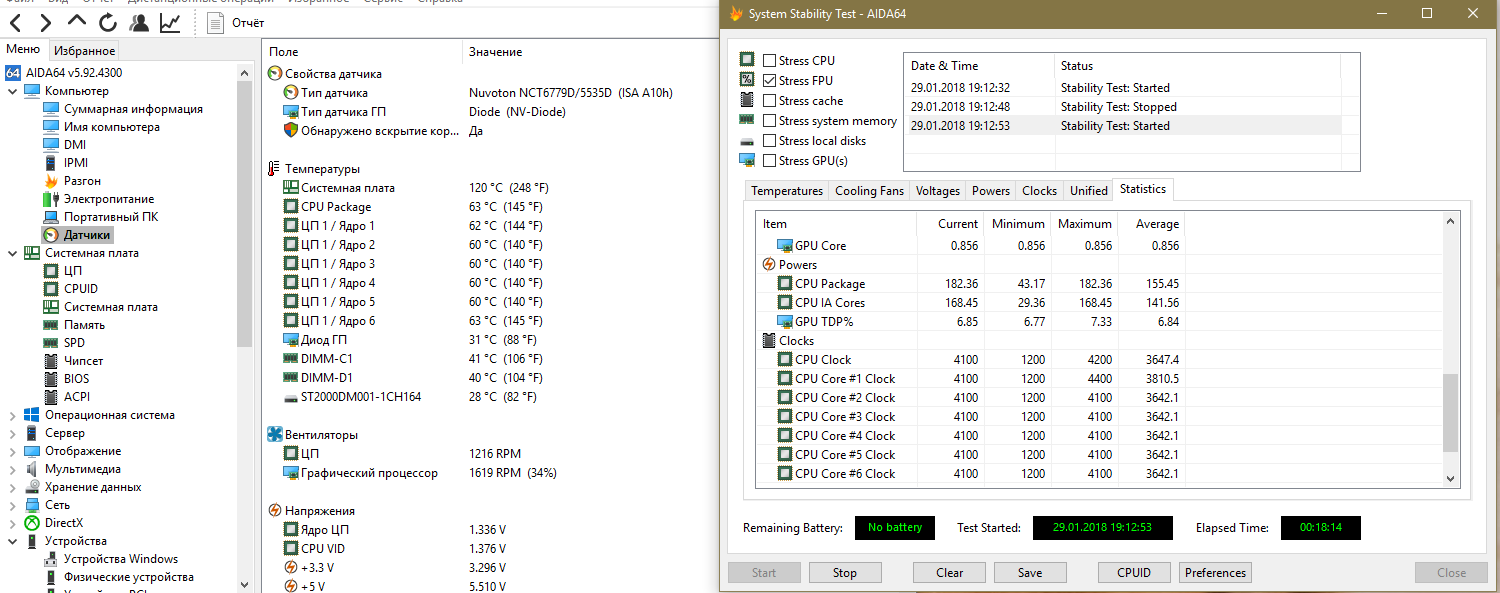Expand the DirectX tree branch
The image size is (1500, 593).
coord(12,523)
